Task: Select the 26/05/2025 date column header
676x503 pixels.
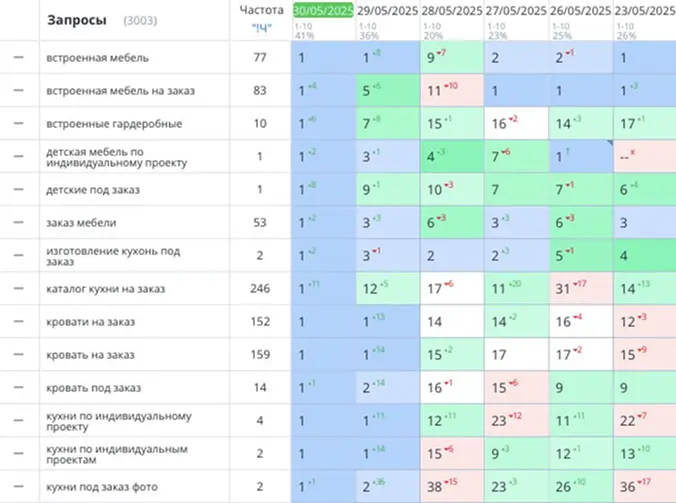Action: pyautogui.click(x=580, y=11)
